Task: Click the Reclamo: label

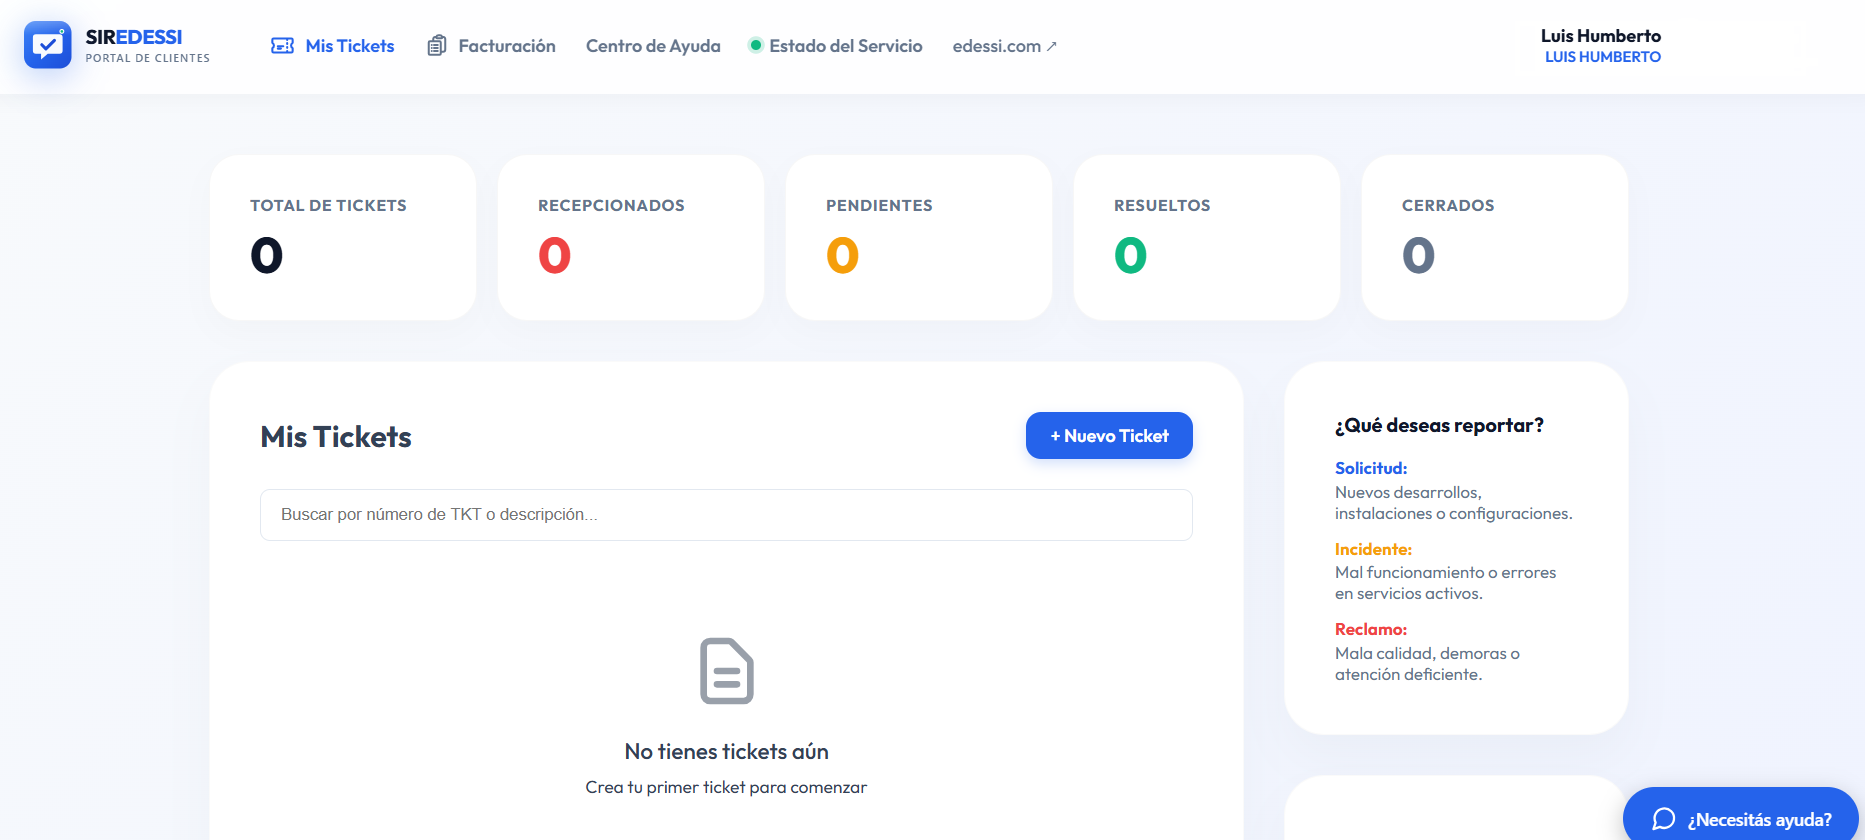Action: tap(1371, 629)
